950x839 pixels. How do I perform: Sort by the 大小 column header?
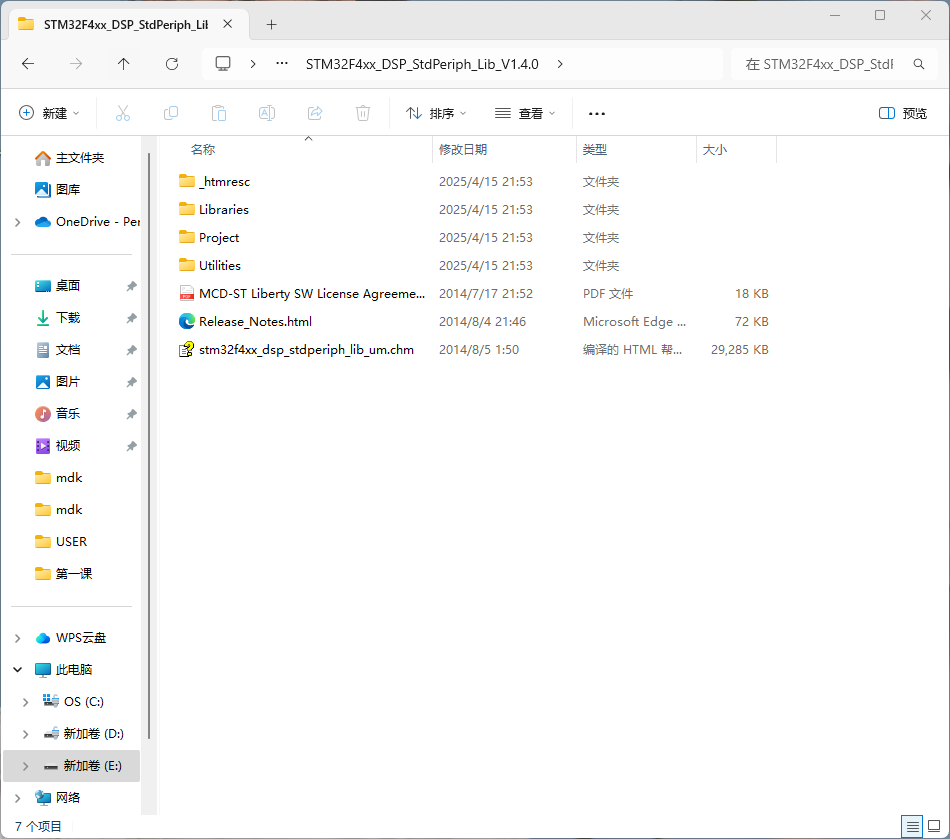tap(714, 150)
